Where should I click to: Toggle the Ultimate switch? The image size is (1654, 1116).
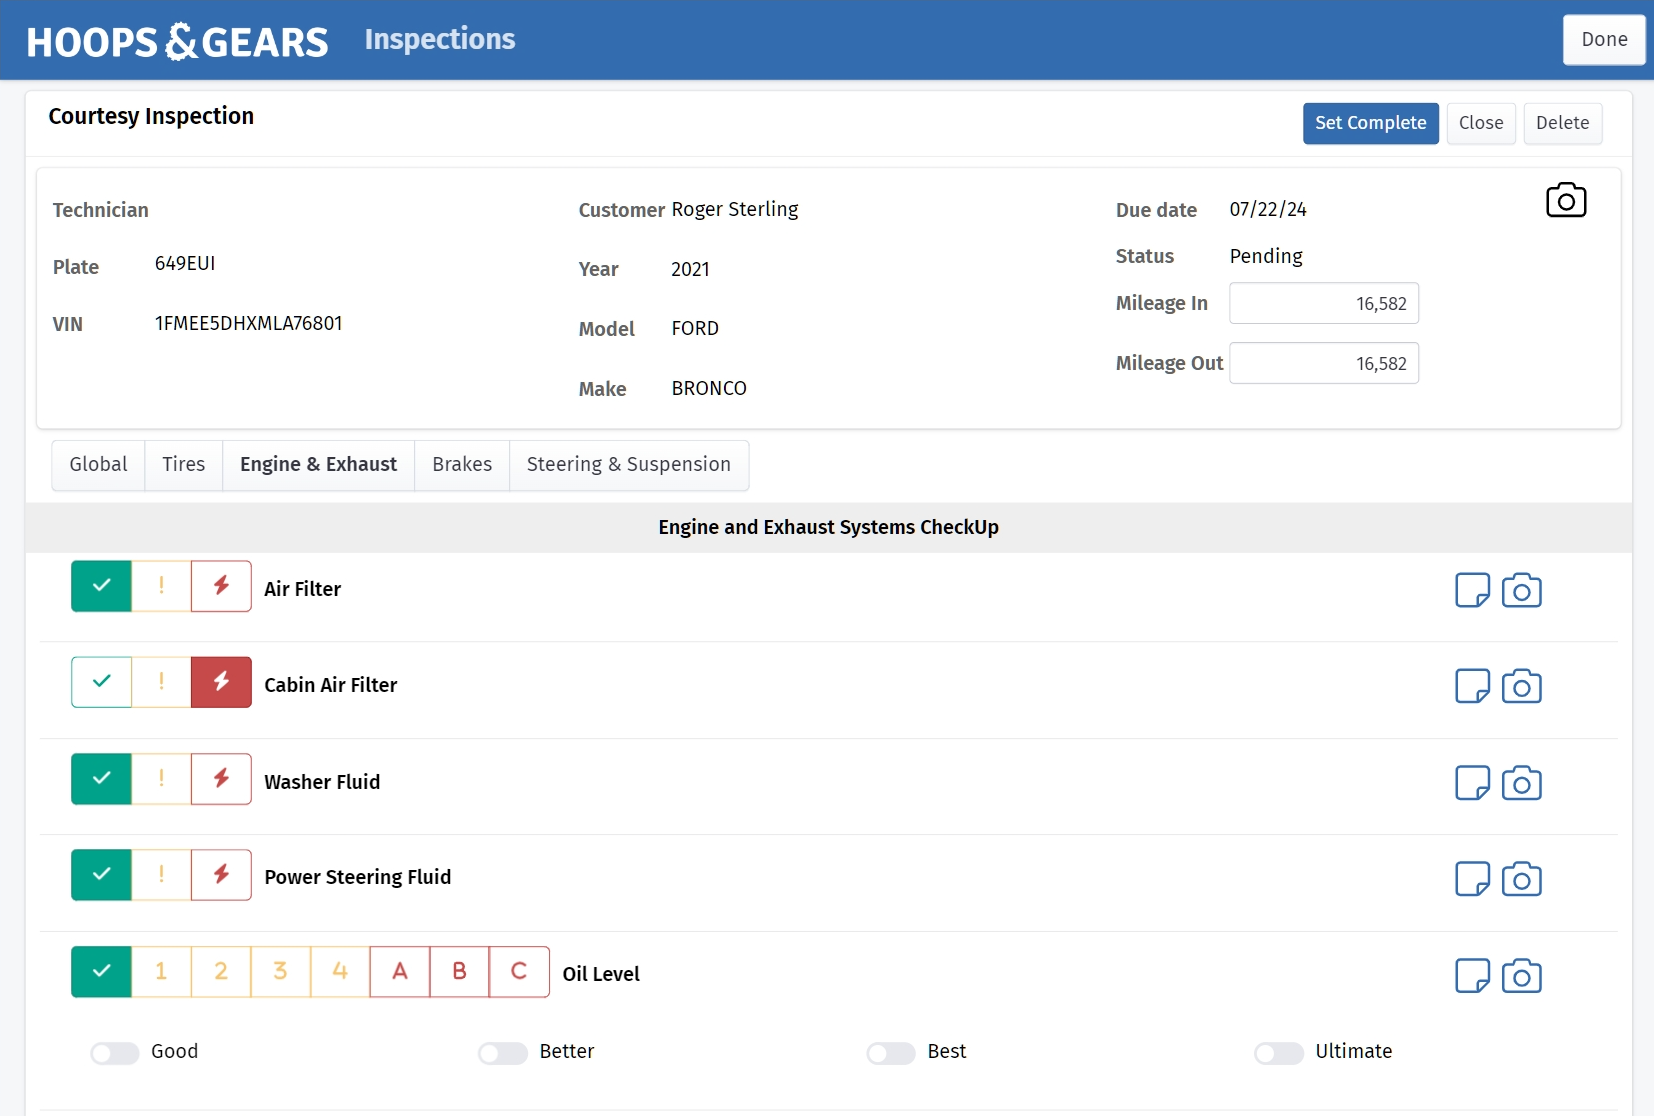tap(1279, 1053)
